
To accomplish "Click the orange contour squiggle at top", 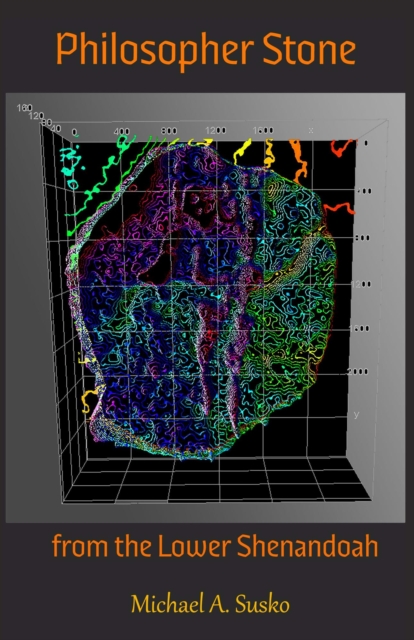I will (298, 160).
